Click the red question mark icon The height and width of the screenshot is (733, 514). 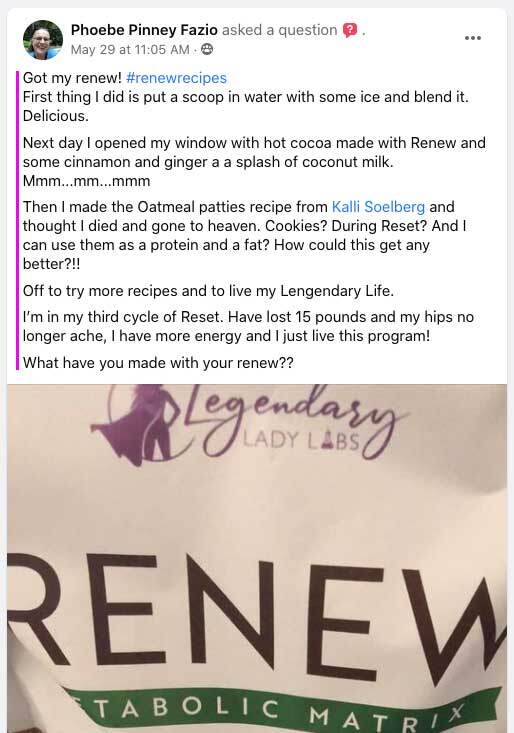(x=350, y=30)
